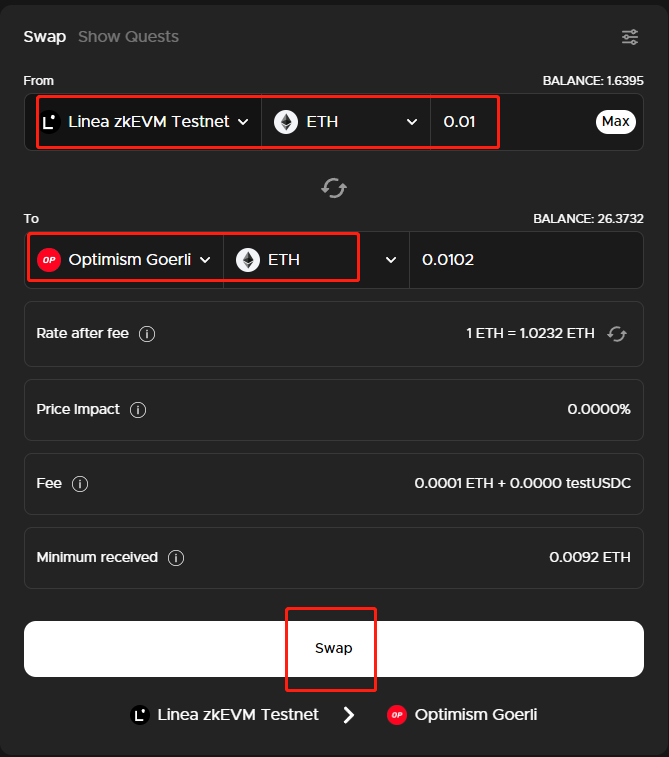Expand the Optimism Goerli network dropdown

pyautogui.click(x=205, y=260)
